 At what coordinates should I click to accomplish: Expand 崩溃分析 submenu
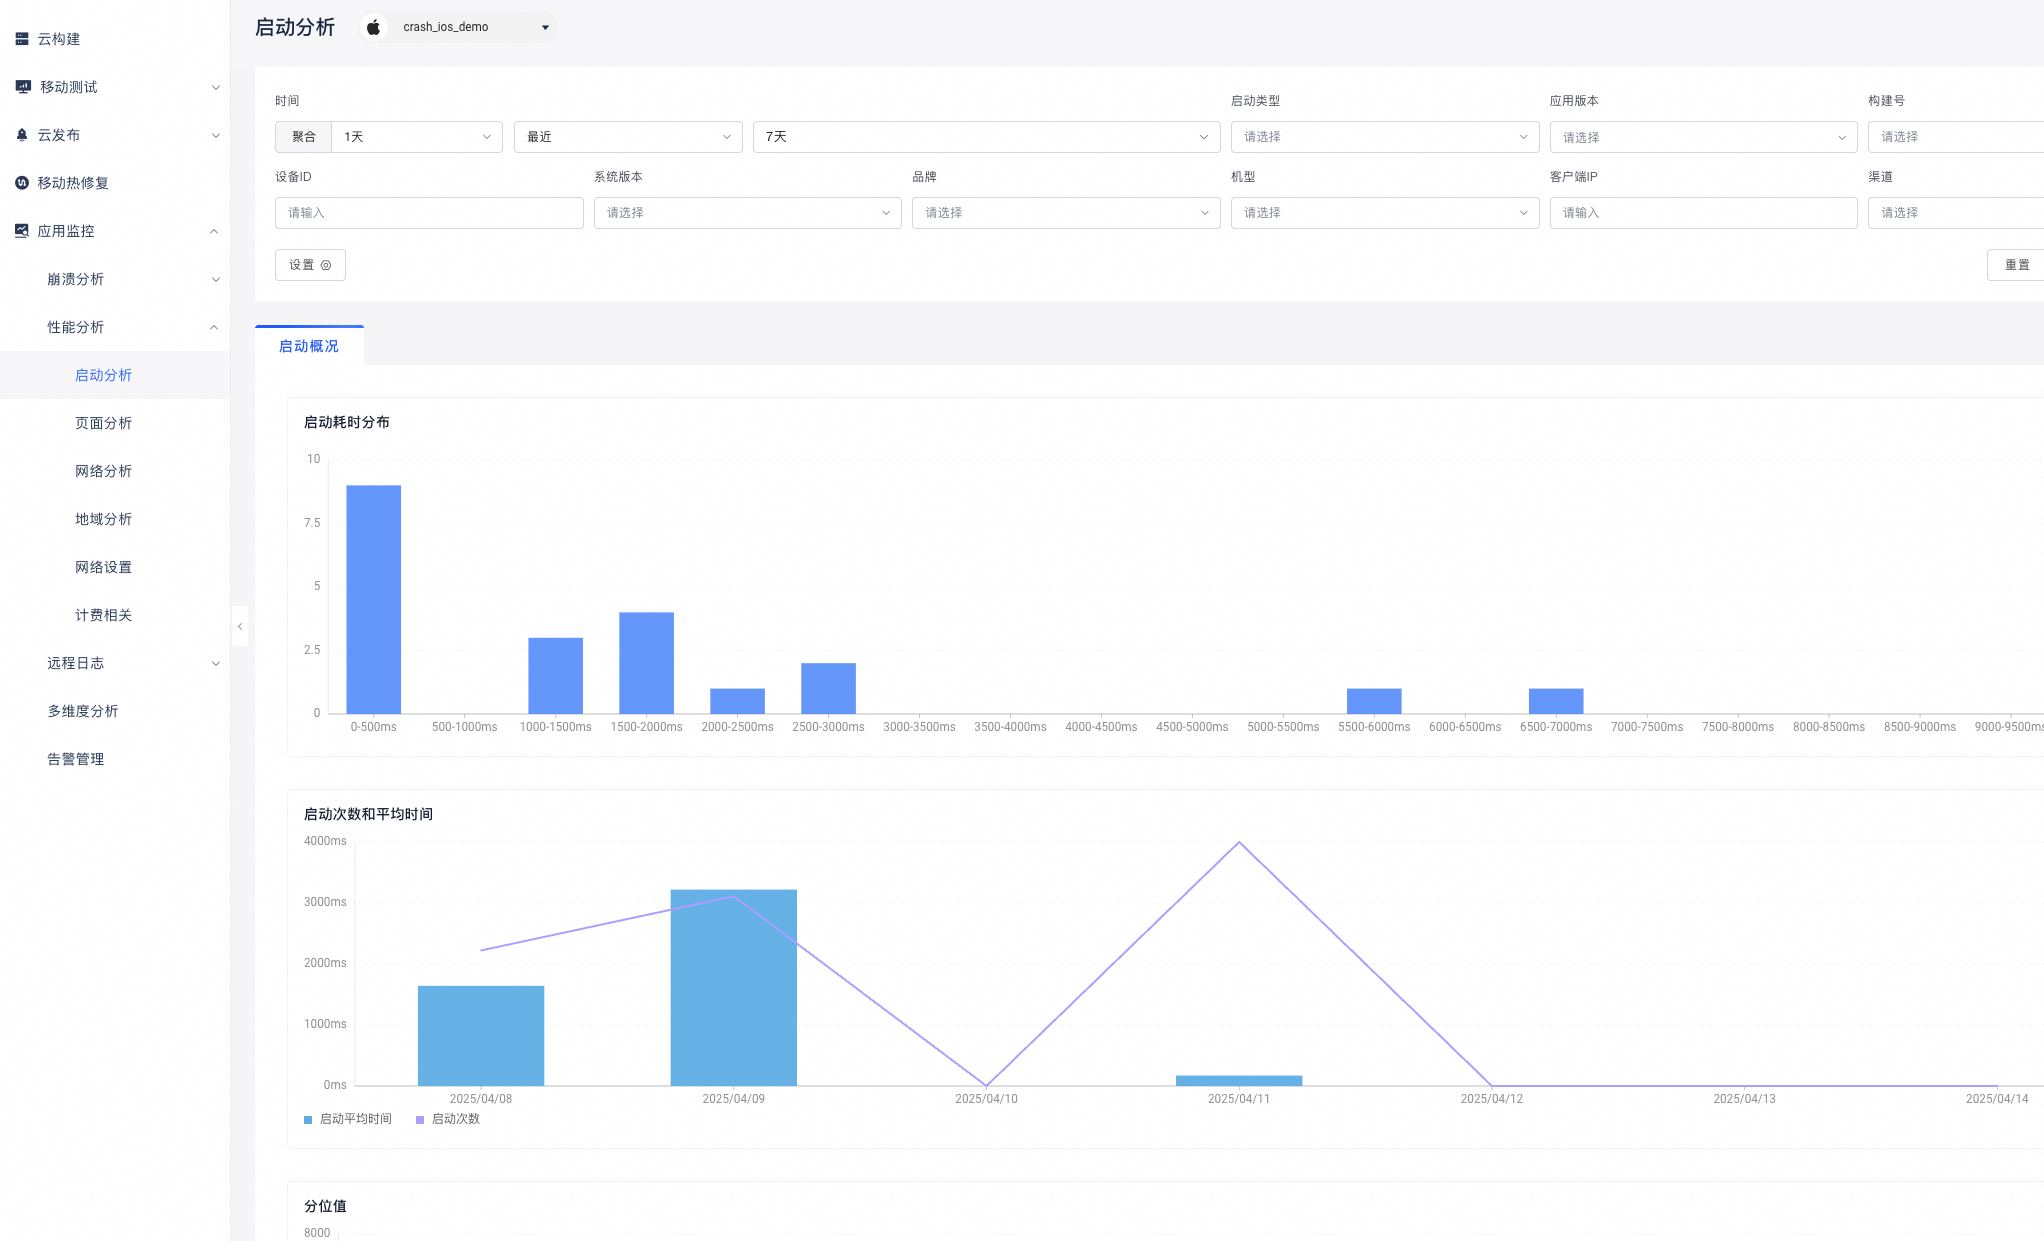point(215,280)
